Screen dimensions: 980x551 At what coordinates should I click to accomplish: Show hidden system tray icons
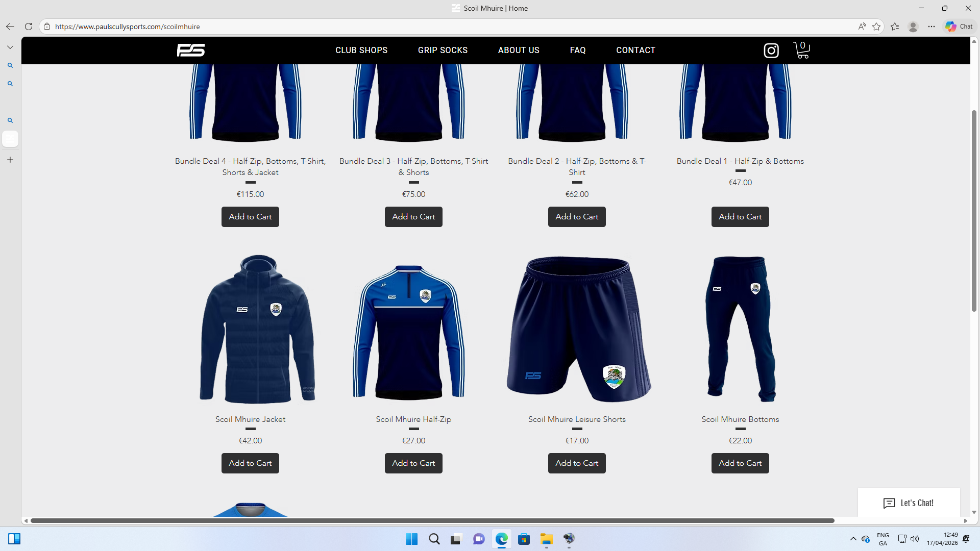[x=853, y=539]
